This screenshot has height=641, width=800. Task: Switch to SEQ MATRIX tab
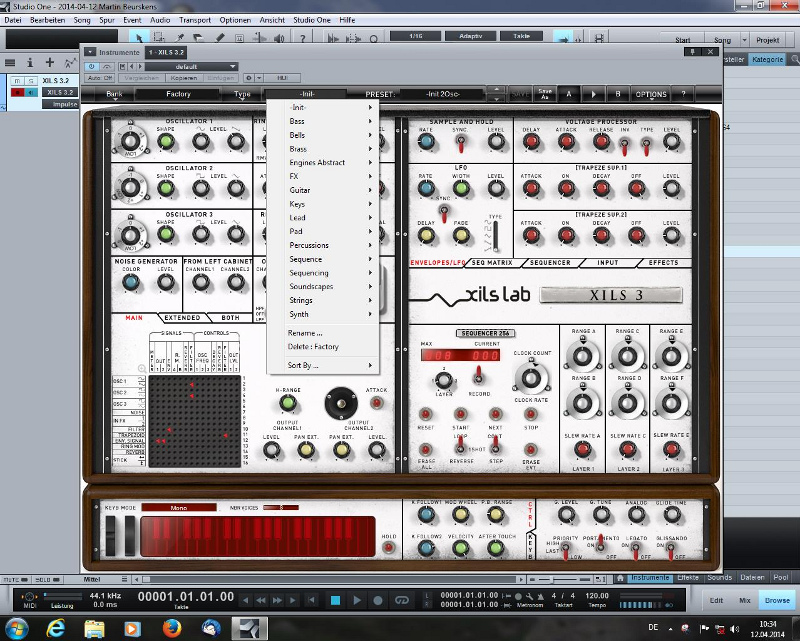click(x=492, y=263)
